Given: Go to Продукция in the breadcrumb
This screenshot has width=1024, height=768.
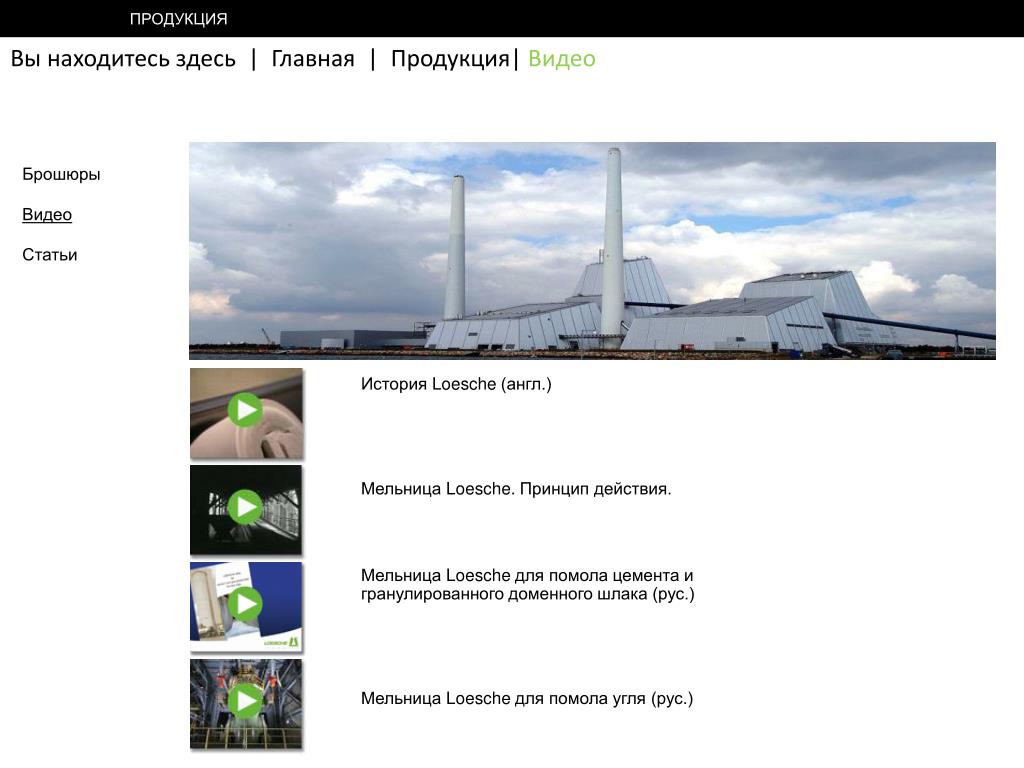Looking at the screenshot, I should point(450,59).
